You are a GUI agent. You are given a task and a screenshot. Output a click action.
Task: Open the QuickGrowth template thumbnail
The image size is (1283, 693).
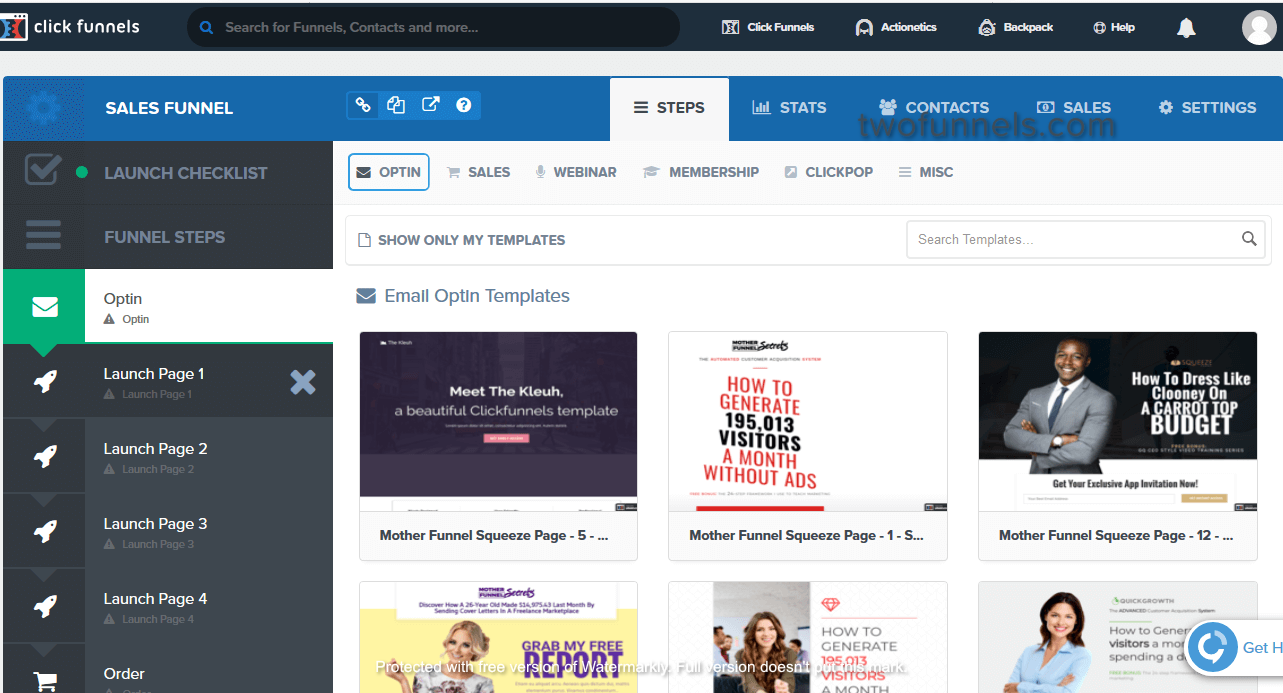pyautogui.click(x=1118, y=637)
